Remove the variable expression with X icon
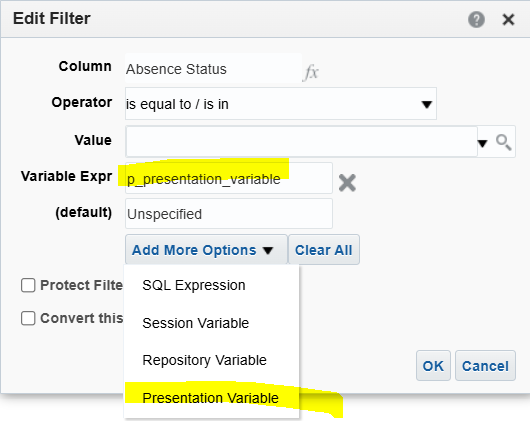 coord(347,183)
